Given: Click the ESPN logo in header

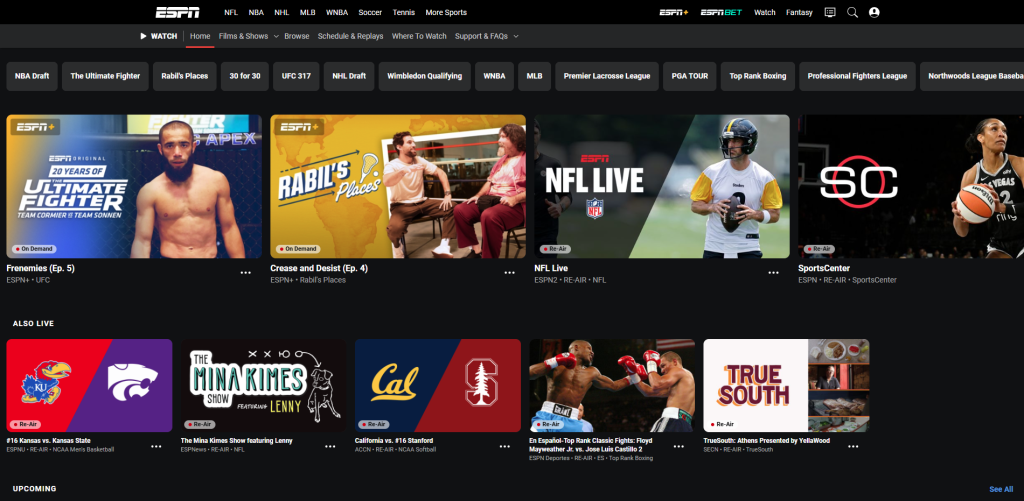Looking at the screenshot, I should [178, 12].
